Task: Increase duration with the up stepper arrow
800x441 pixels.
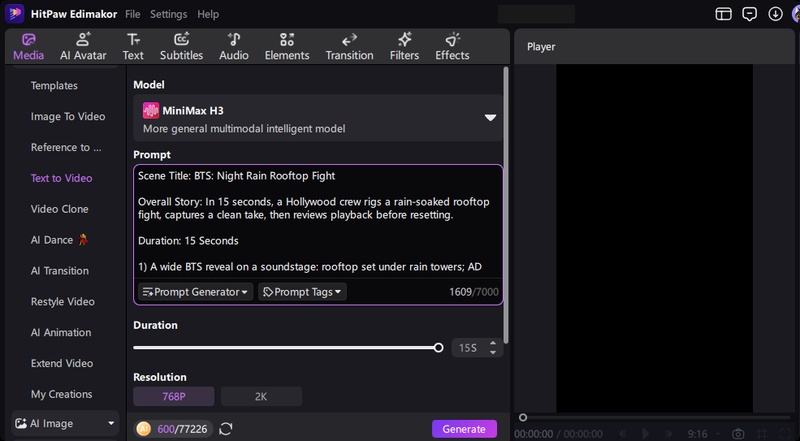Action: 493,344
